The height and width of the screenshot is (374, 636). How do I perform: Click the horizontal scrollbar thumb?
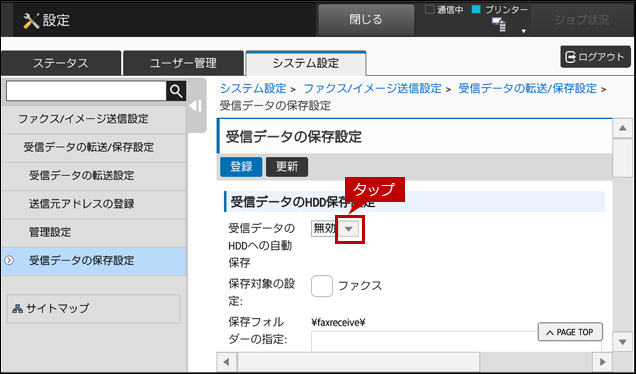tap(358, 362)
